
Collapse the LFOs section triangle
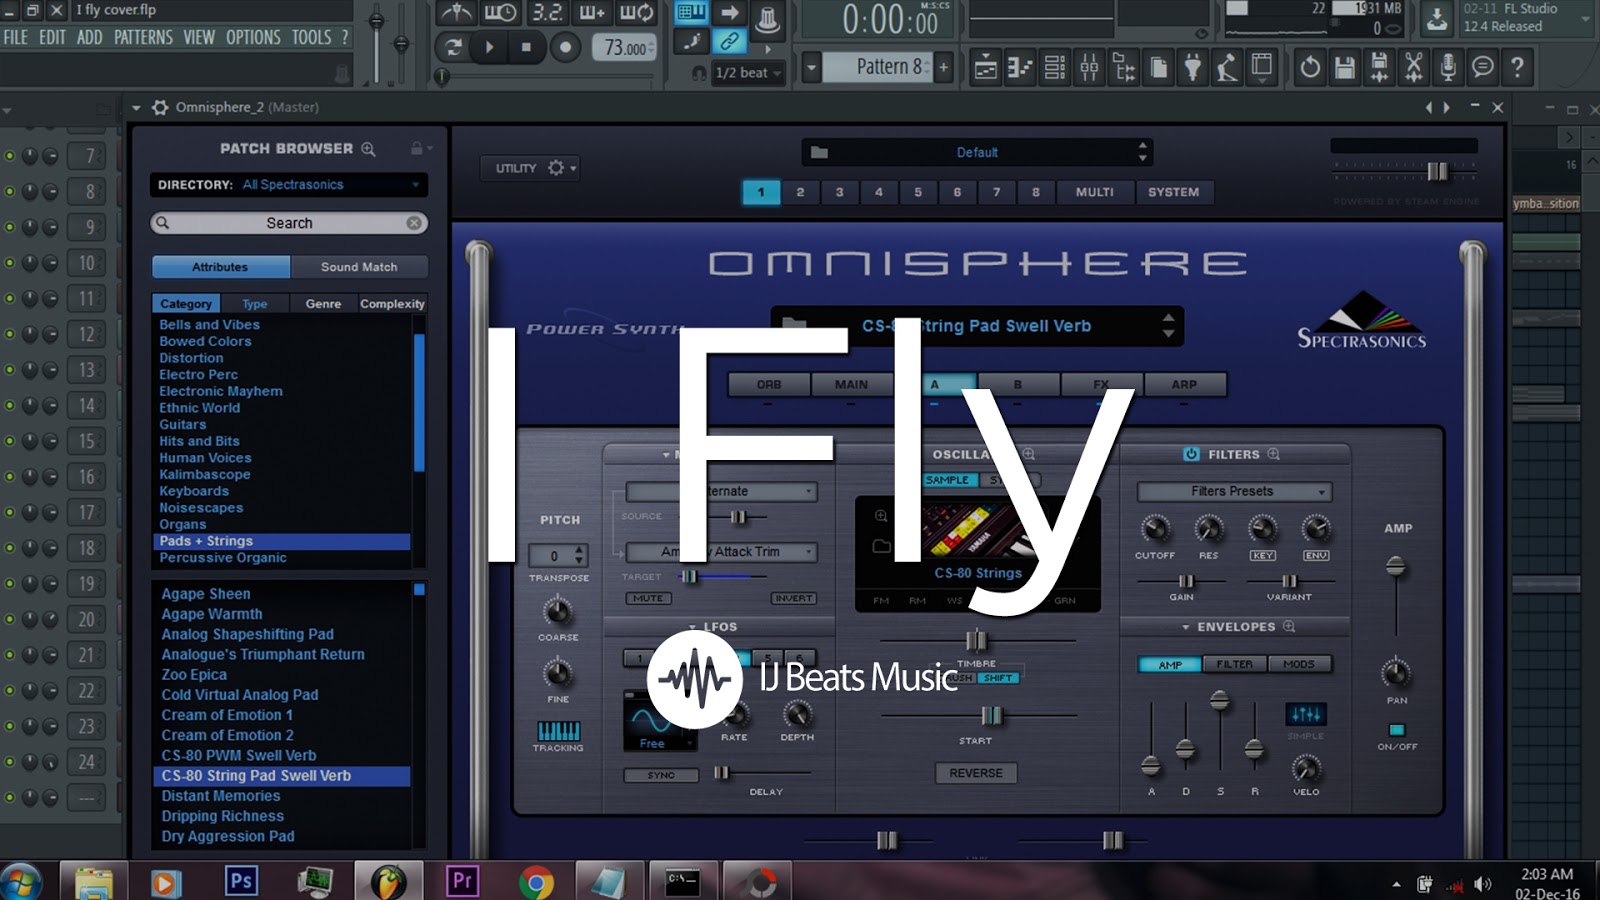click(x=692, y=627)
